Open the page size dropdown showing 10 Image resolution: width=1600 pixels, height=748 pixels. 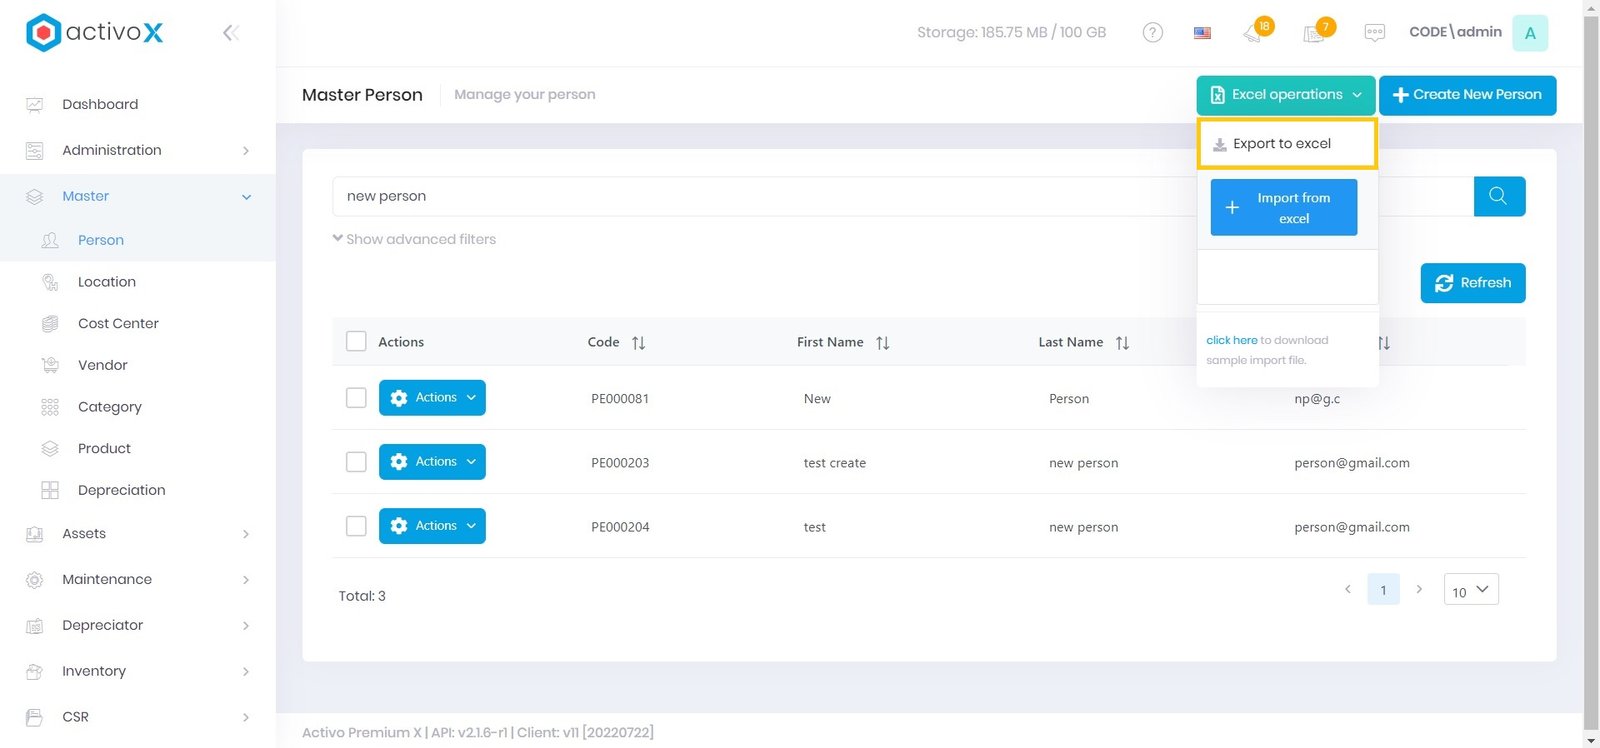(x=1470, y=590)
